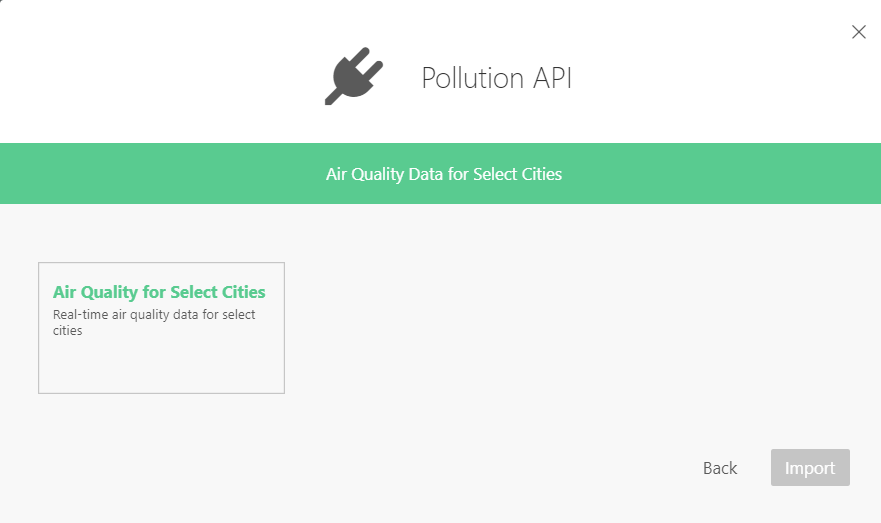Select the Air Quality for Select Cities card

pyautogui.click(x=161, y=328)
